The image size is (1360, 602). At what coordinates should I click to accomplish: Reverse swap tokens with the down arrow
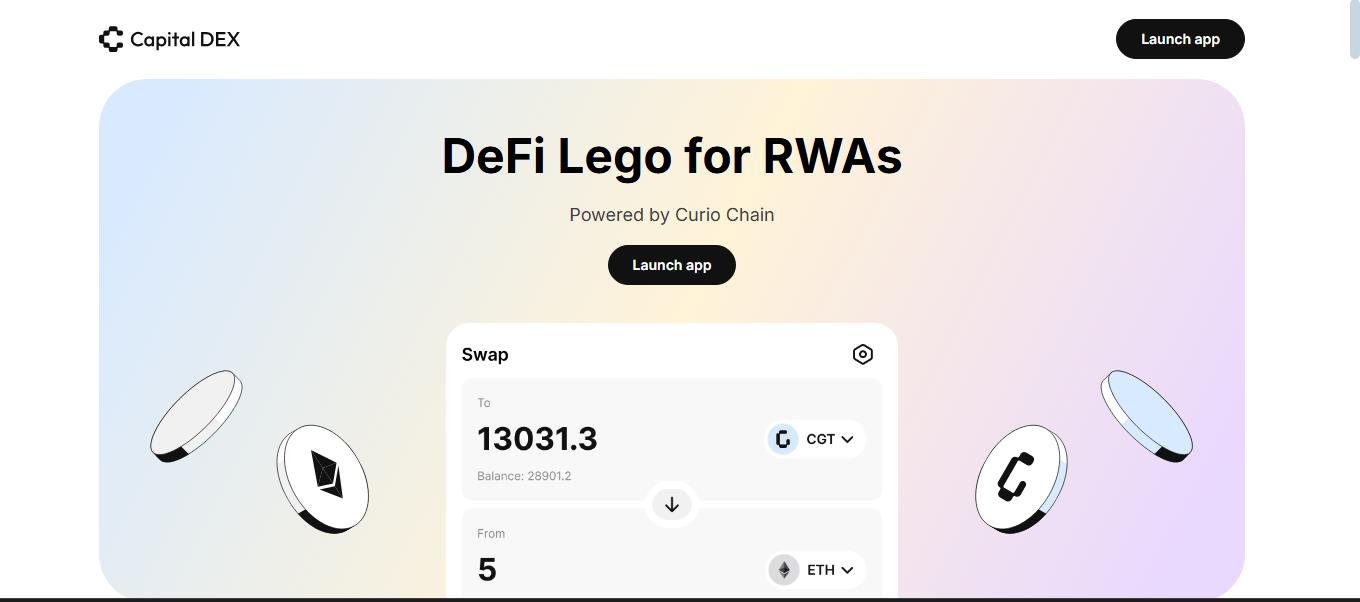[x=671, y=505]
